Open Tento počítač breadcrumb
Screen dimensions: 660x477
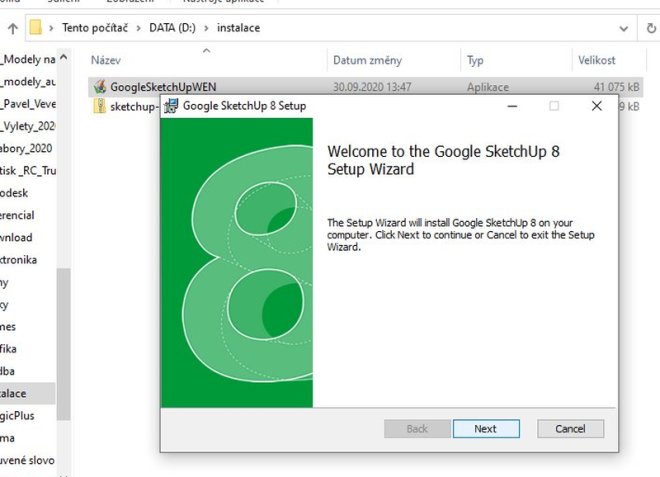tap(95, 28)
